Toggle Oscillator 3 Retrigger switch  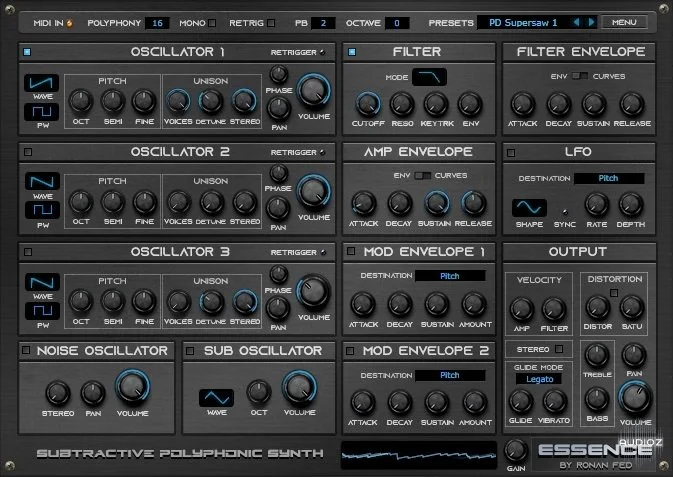pyautogui.click(x=323, y=252)
